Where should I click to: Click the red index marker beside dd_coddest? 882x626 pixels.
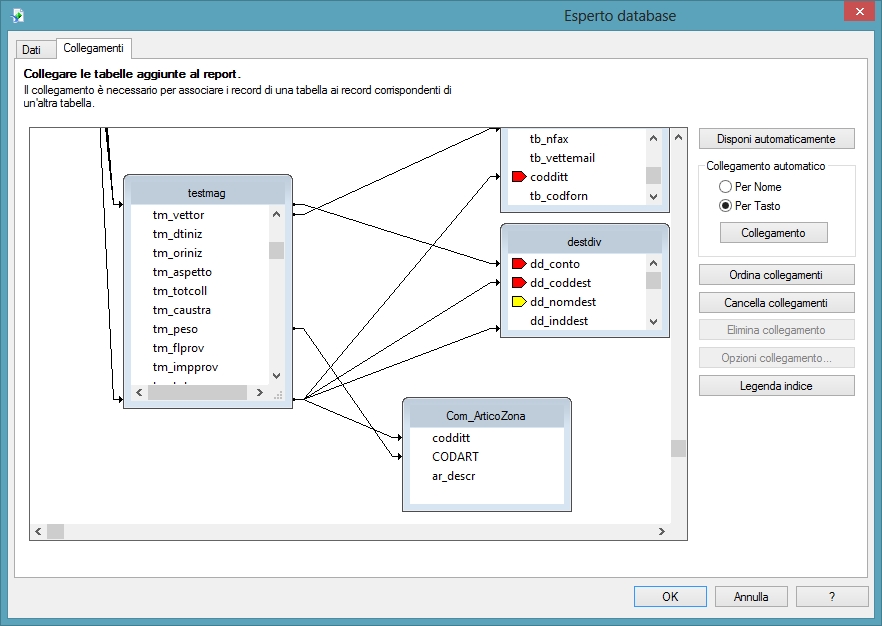(x=519, y=282)
